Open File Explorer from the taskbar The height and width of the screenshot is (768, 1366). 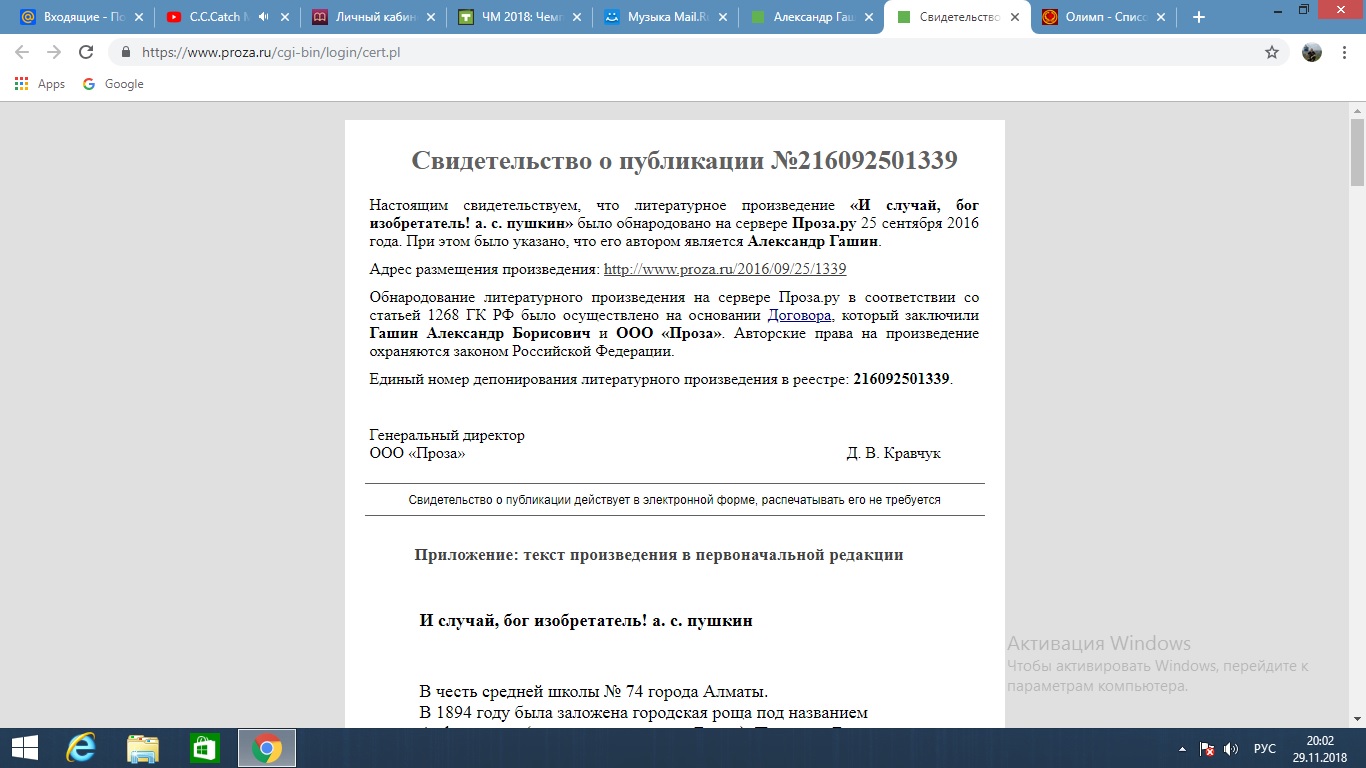coord(142,748)
